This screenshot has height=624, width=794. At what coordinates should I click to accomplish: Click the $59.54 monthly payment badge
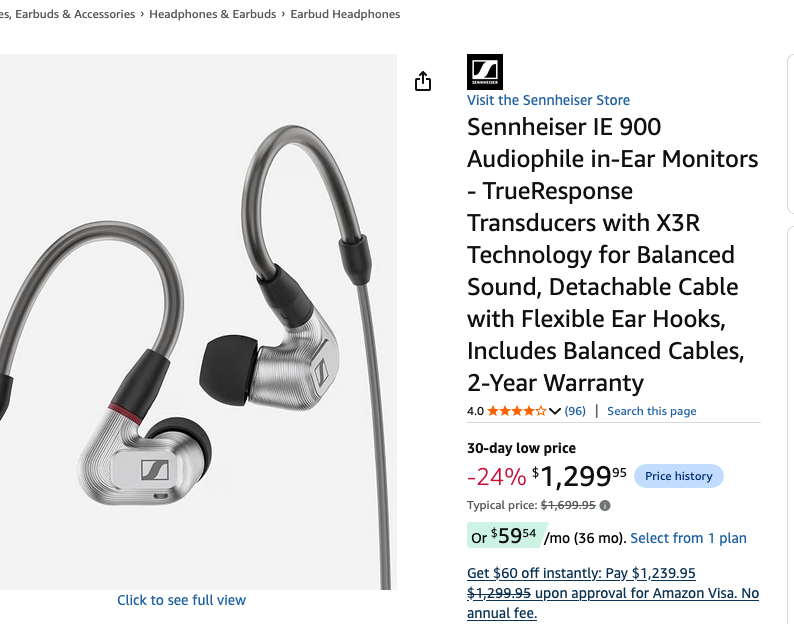coord(506,535)
